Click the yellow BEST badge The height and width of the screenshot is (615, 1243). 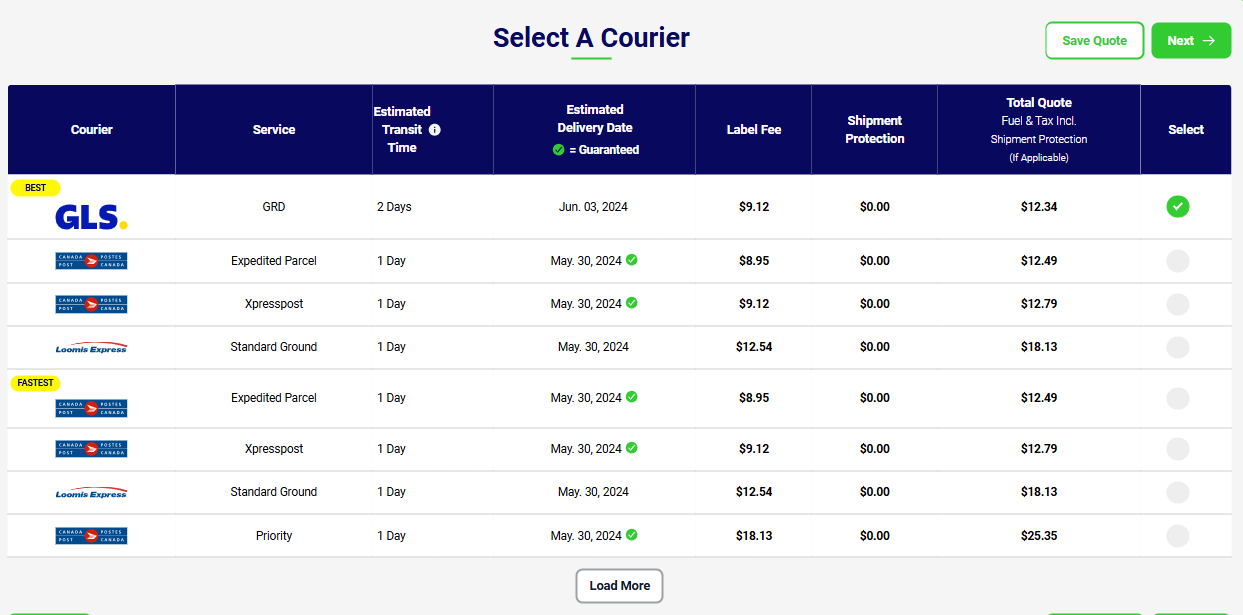click(x=35, y=188)
